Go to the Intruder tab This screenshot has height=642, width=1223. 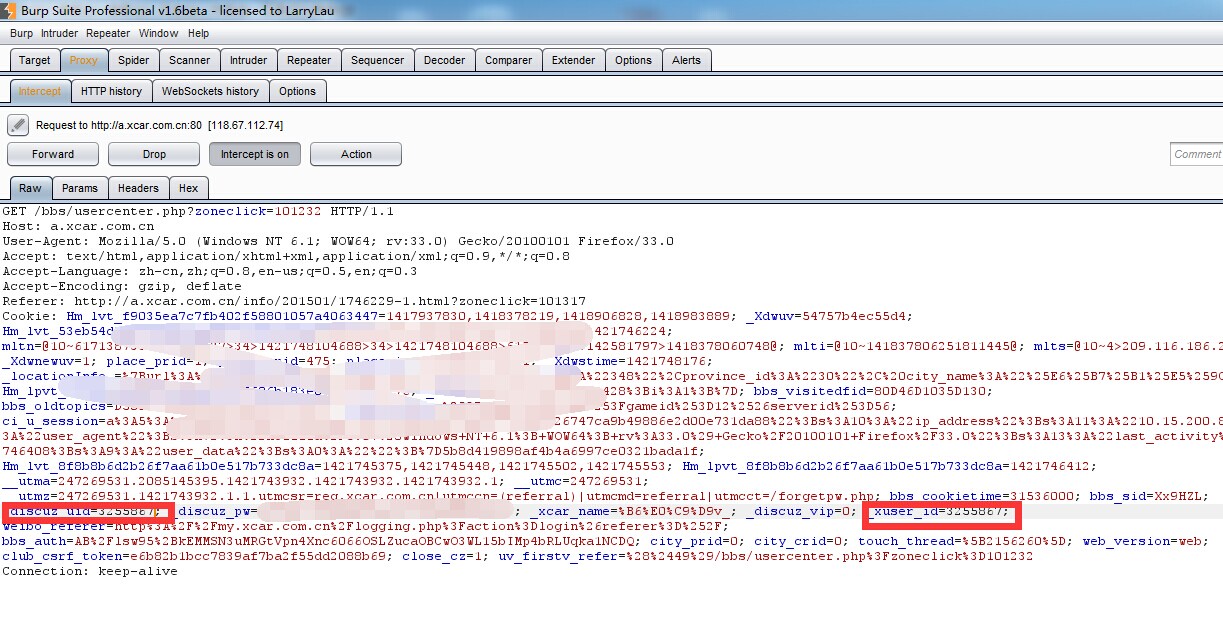pos(248,60)
